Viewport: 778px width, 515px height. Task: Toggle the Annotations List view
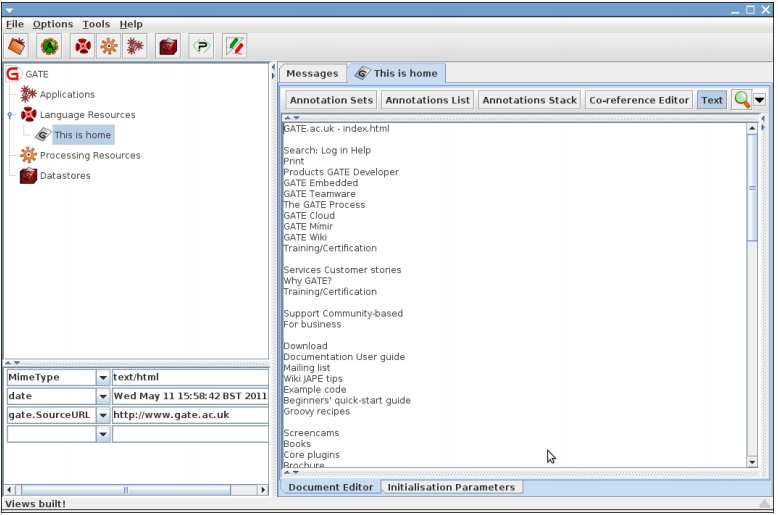(x=427, y=100)
